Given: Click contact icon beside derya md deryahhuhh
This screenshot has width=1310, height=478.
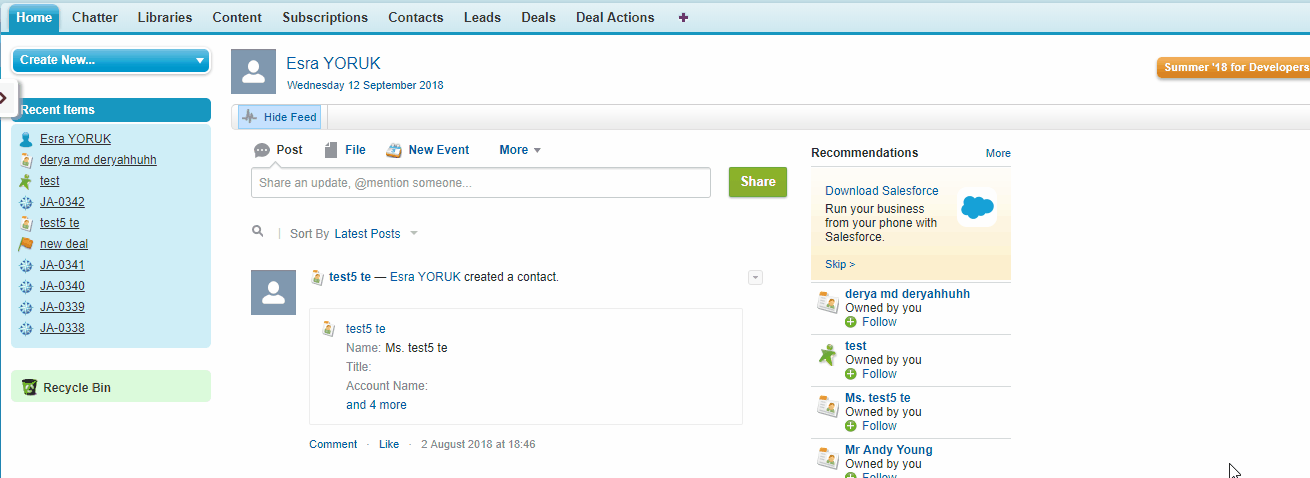Looking at the screenshot, I should pos(26,161).
